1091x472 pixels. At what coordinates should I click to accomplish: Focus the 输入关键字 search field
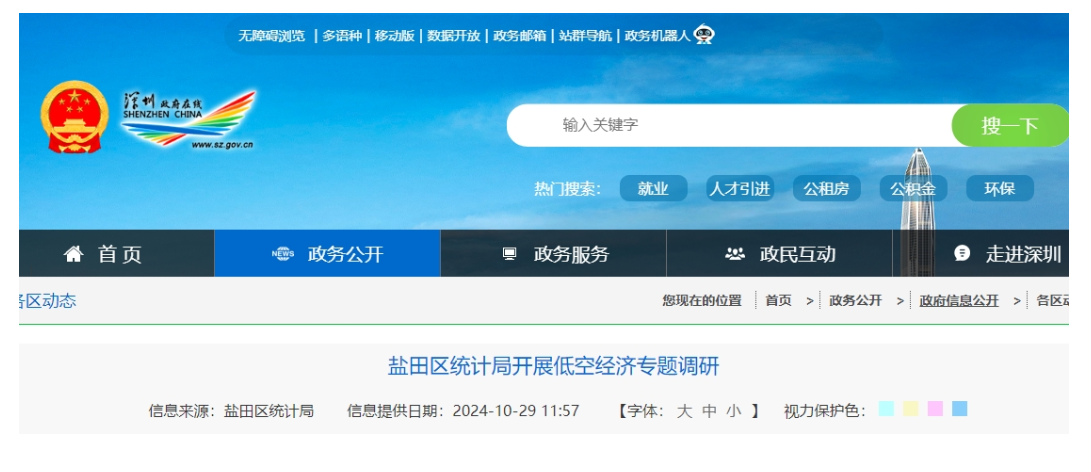pyautogui.click(x=730, y=125)
